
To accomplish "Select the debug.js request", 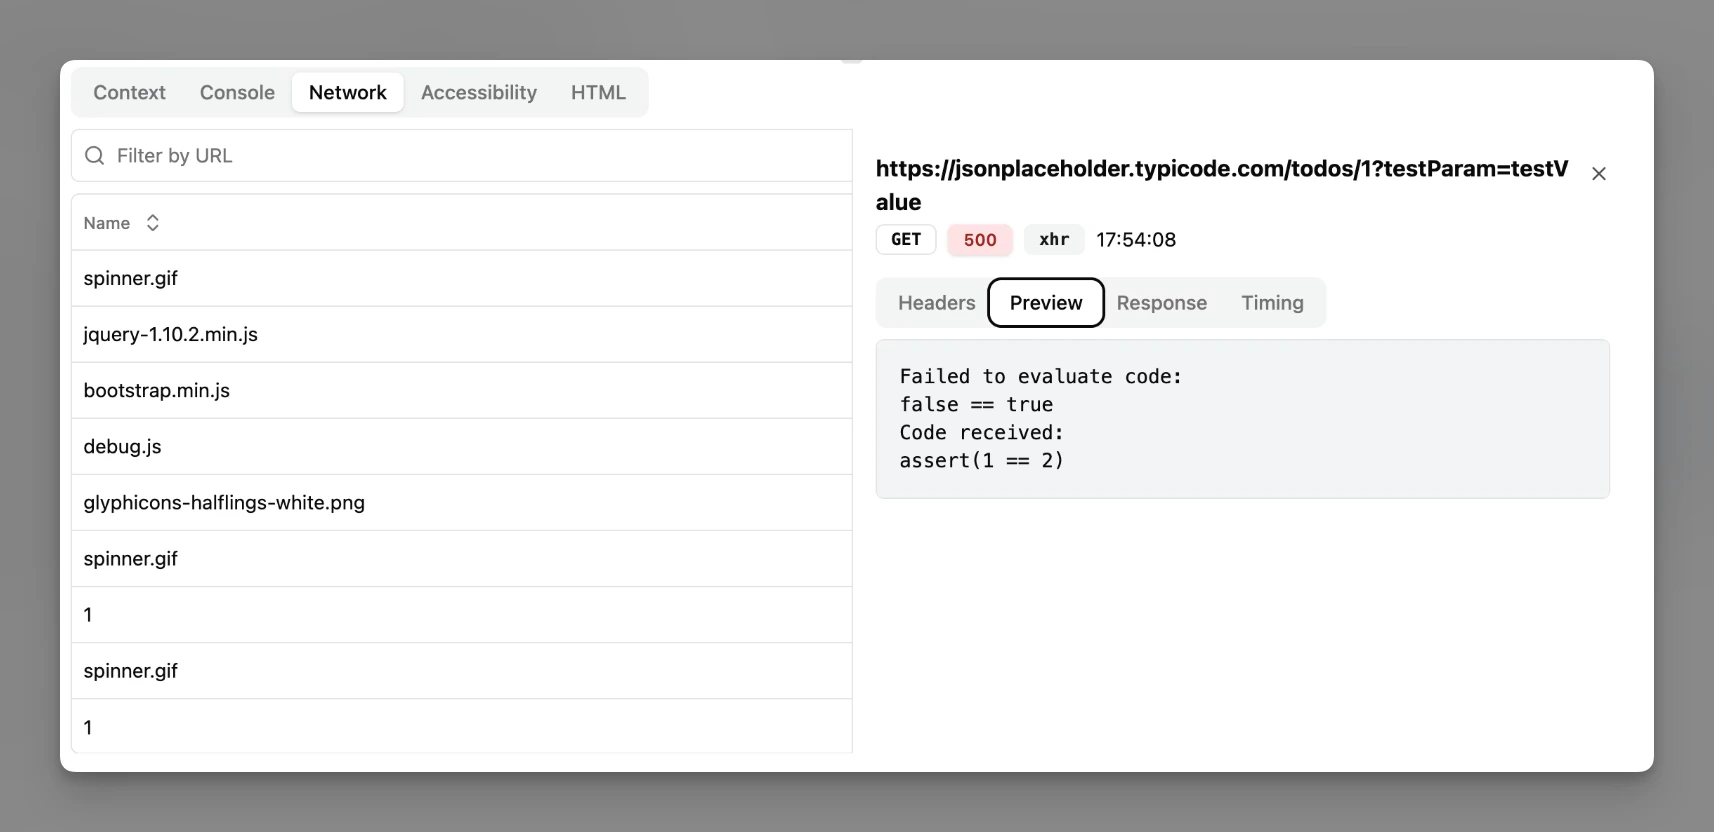I will [x=122, y=446].
